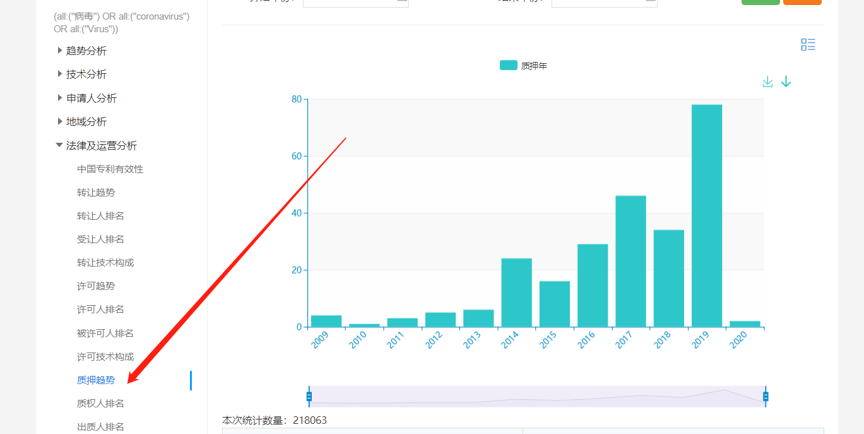
Task: Click the right range slider handle
Action: coord(765,397)
